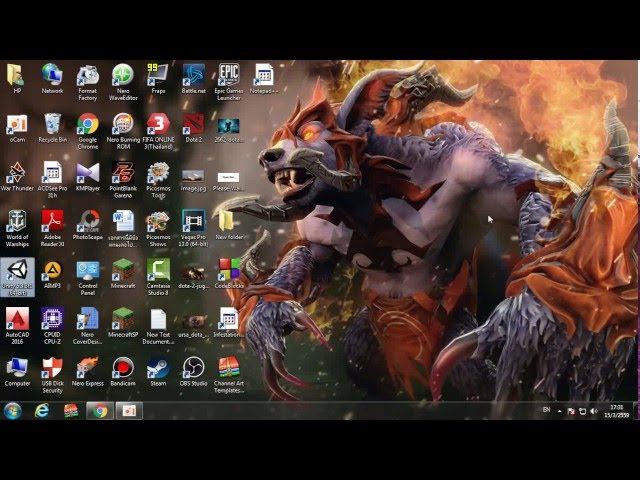Launch Internet Explorer from the taskbar
Screen dimensions: 640x480
(x=42, y=411)
